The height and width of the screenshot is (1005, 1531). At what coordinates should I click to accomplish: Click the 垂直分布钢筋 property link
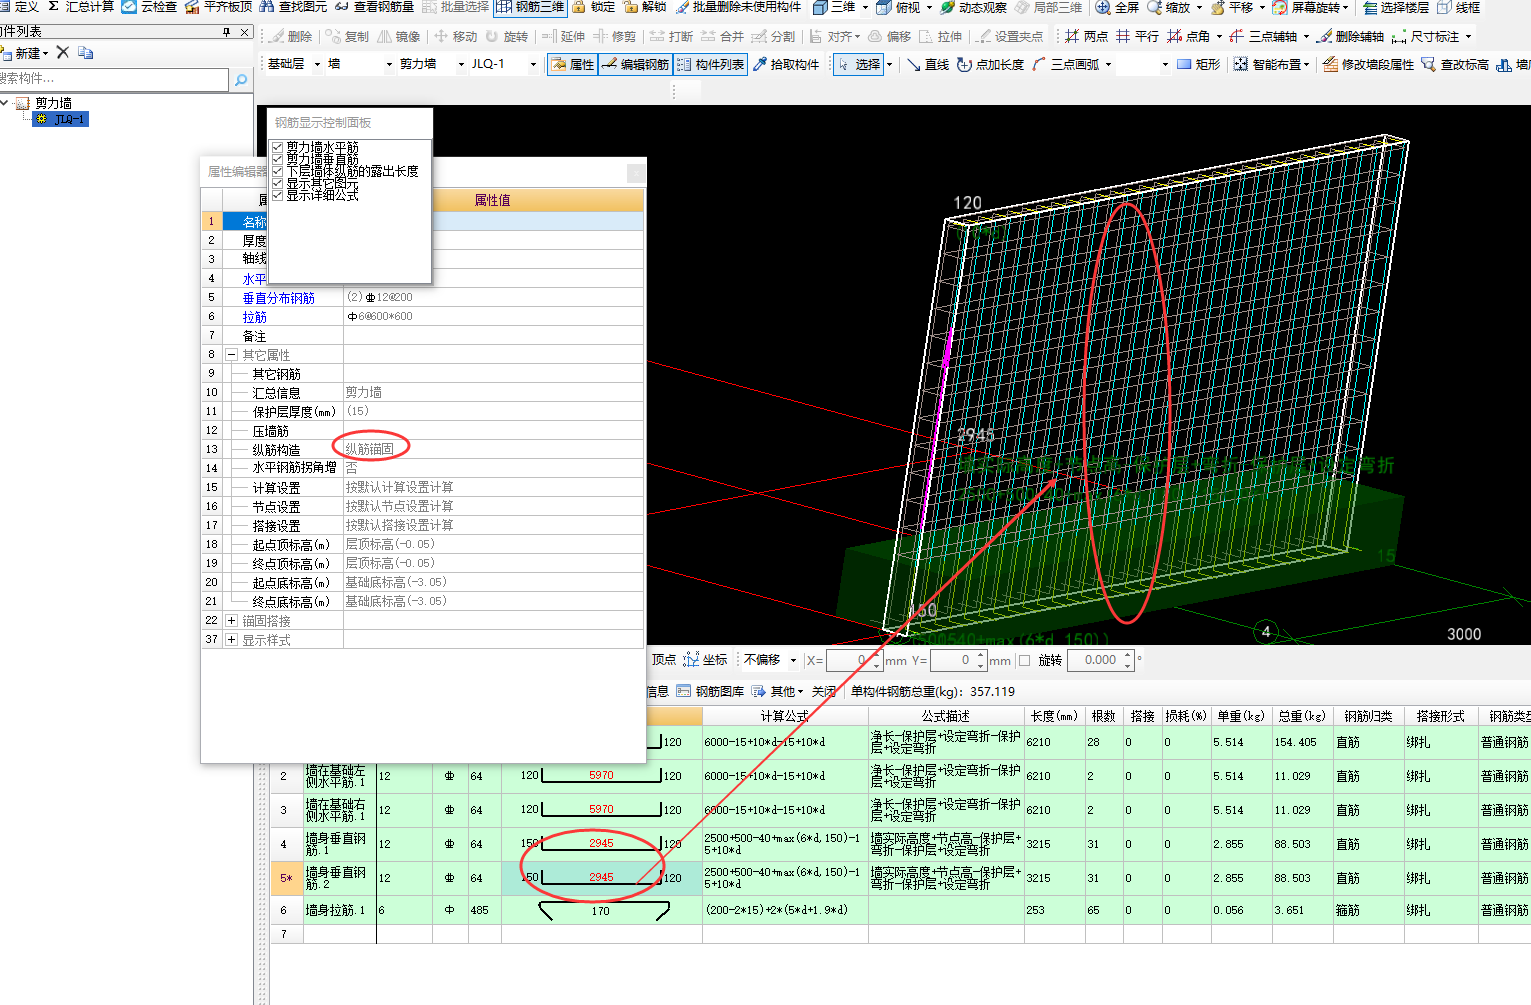(x=278, y=298)
